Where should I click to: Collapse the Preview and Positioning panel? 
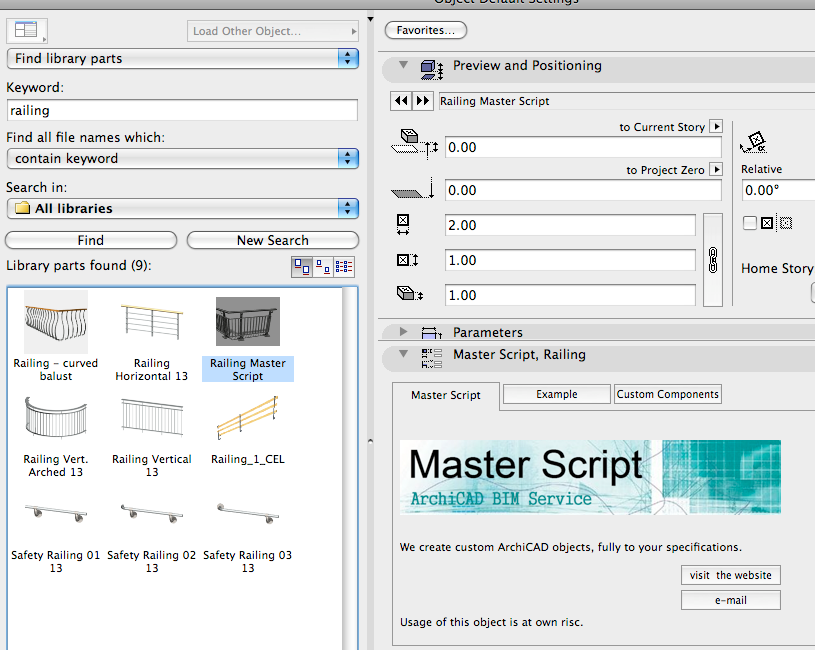404,66
